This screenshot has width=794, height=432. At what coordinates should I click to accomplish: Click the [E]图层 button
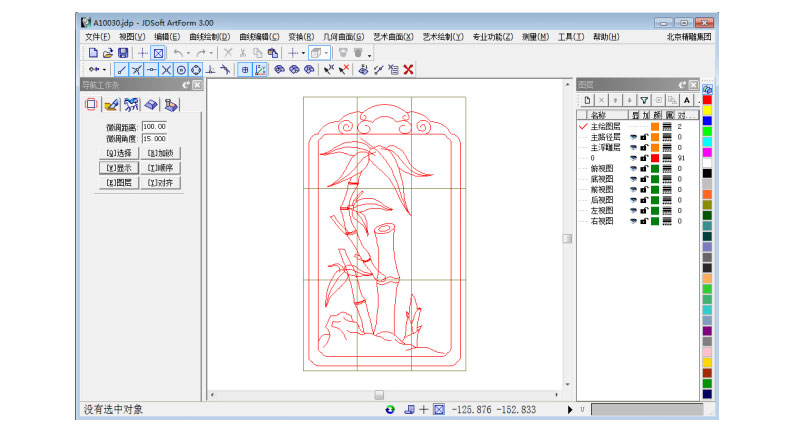point(118,183)
